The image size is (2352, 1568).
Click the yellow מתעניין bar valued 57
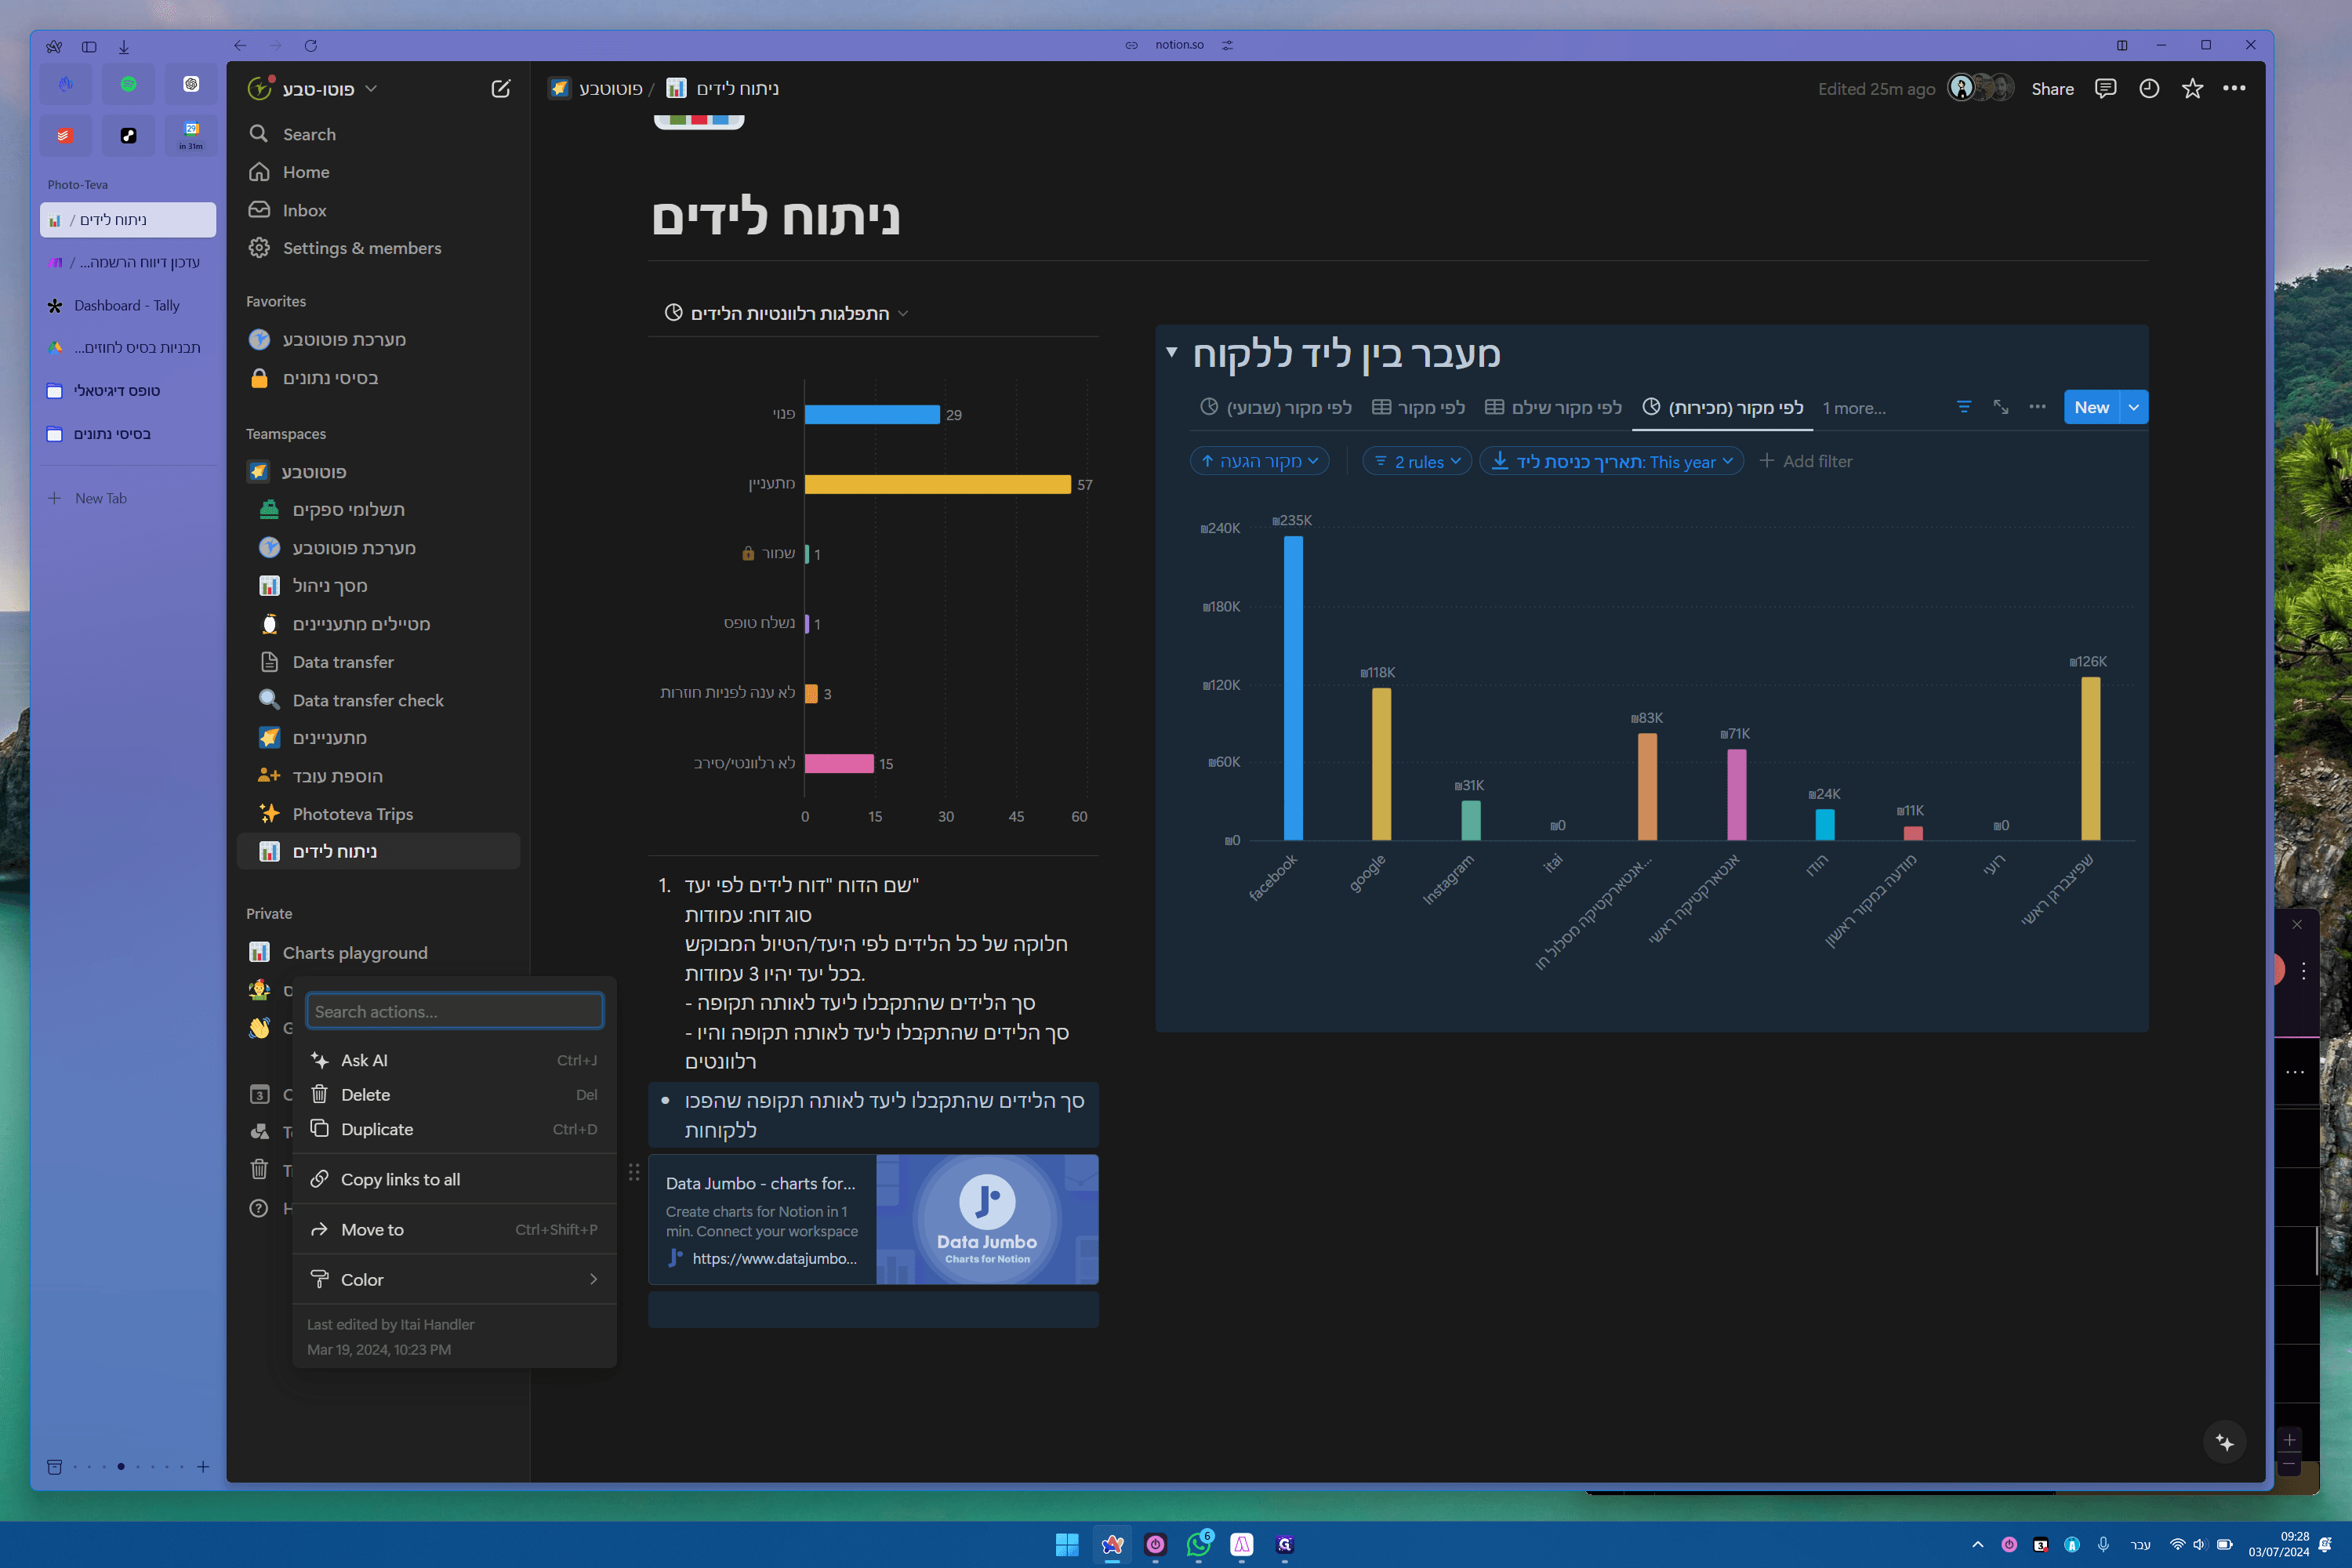pyautogui.click(x=938, y=484)
